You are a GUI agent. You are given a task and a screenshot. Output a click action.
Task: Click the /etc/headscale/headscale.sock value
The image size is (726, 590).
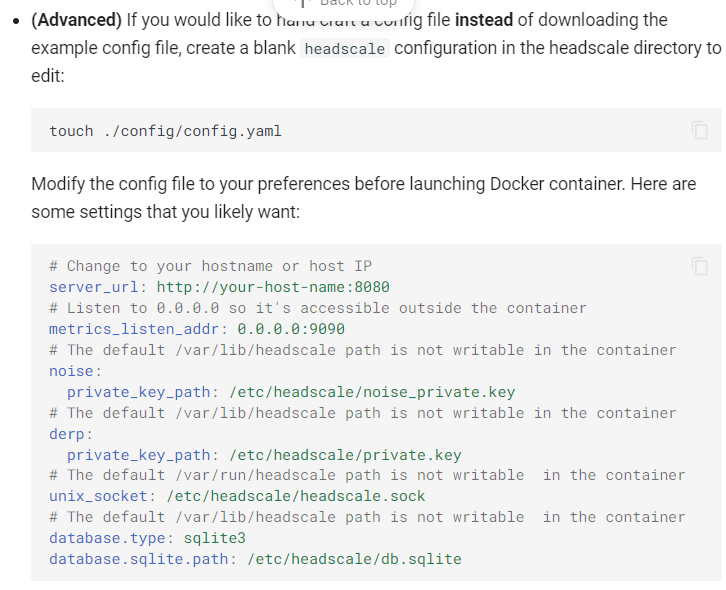[x=296, y=496]
